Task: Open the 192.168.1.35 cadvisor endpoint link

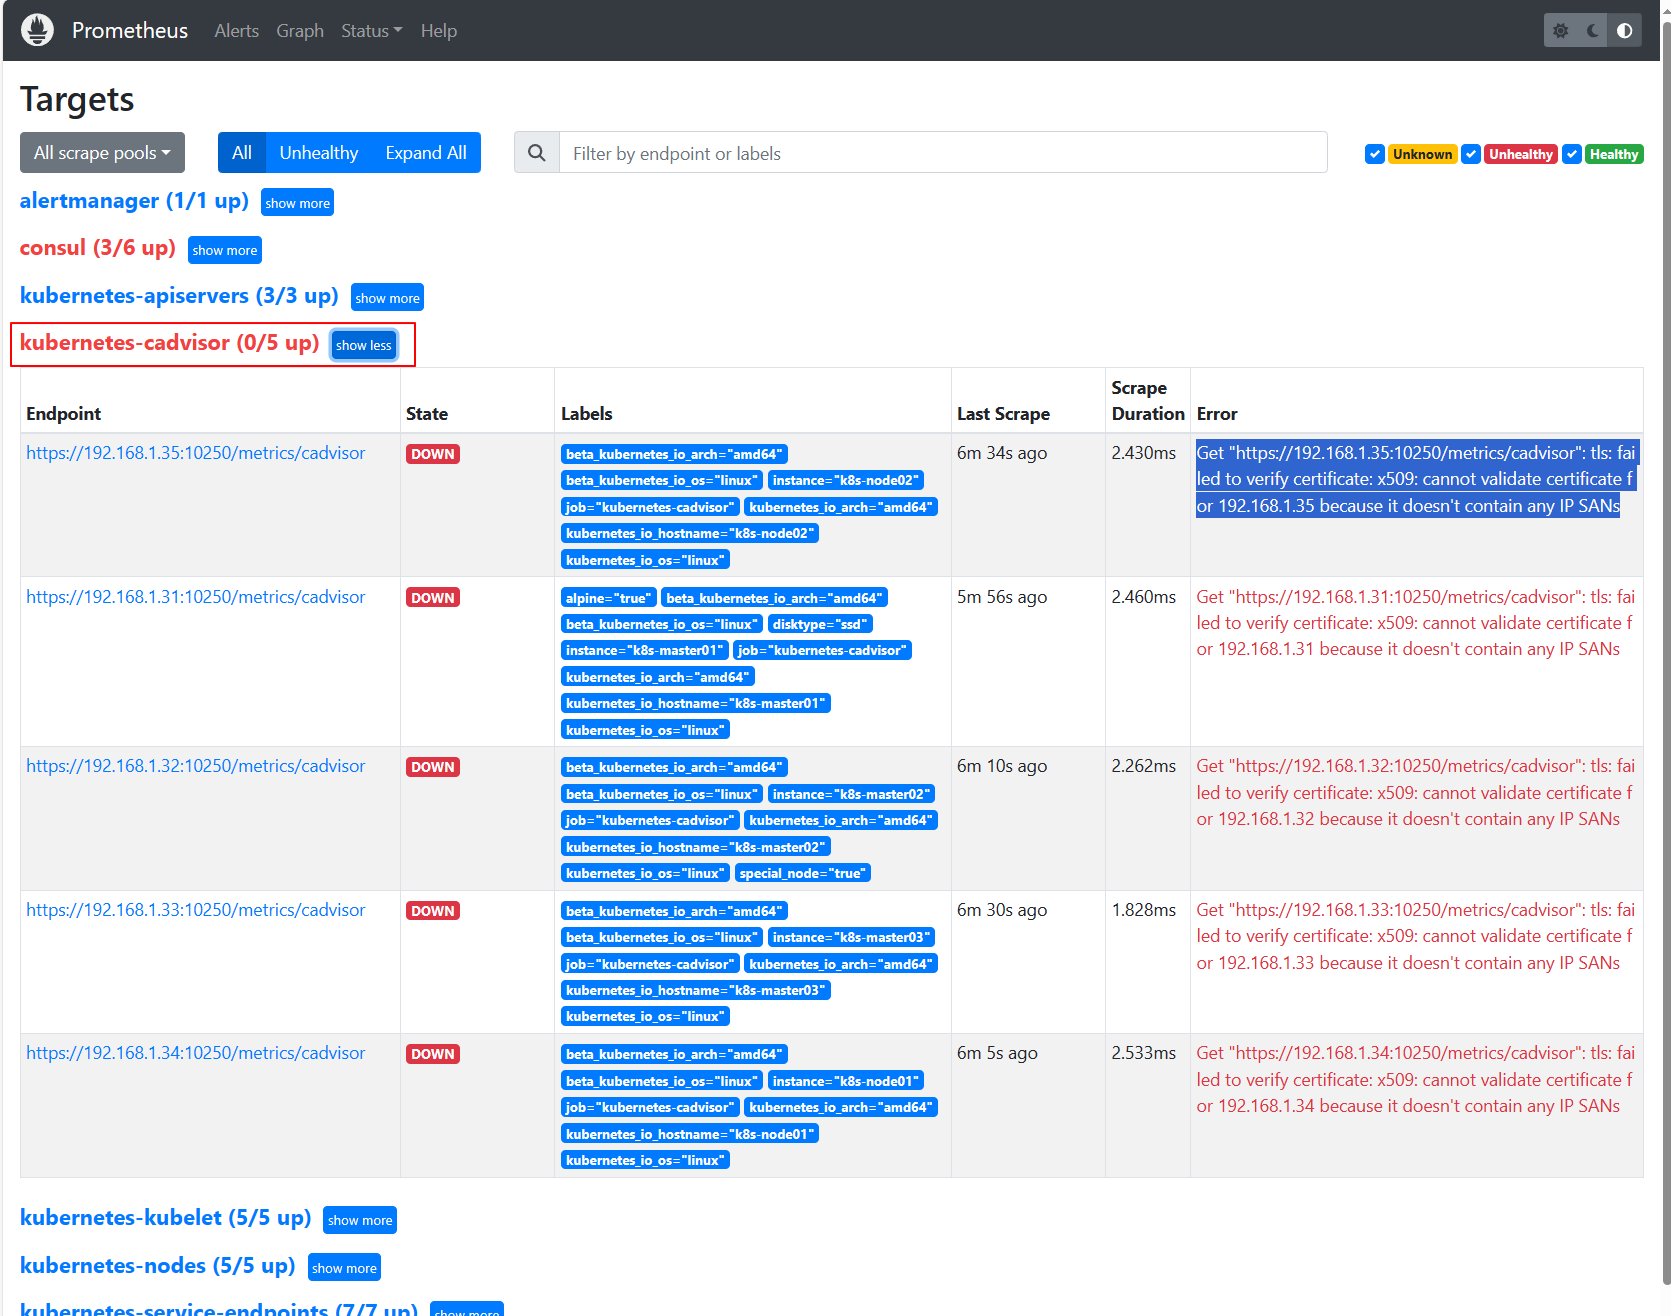Action: (196, 453)
